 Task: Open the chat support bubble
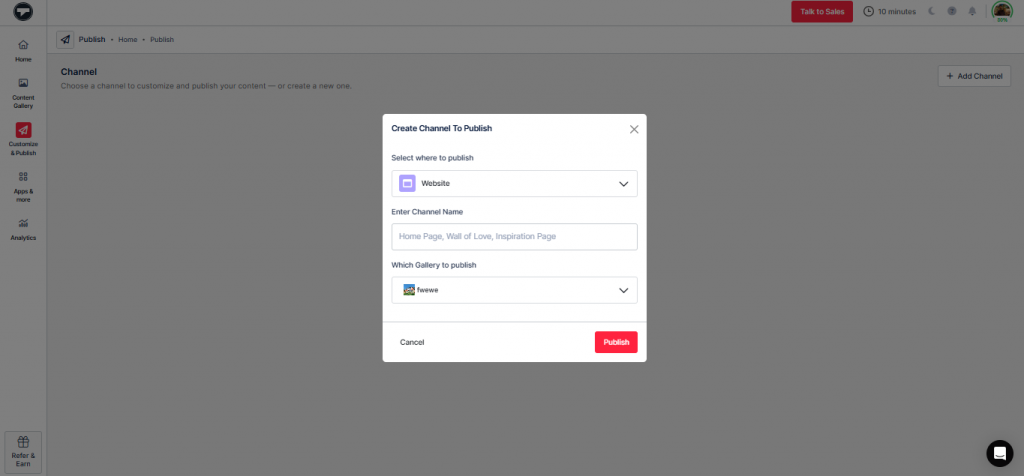coord(999,453)
